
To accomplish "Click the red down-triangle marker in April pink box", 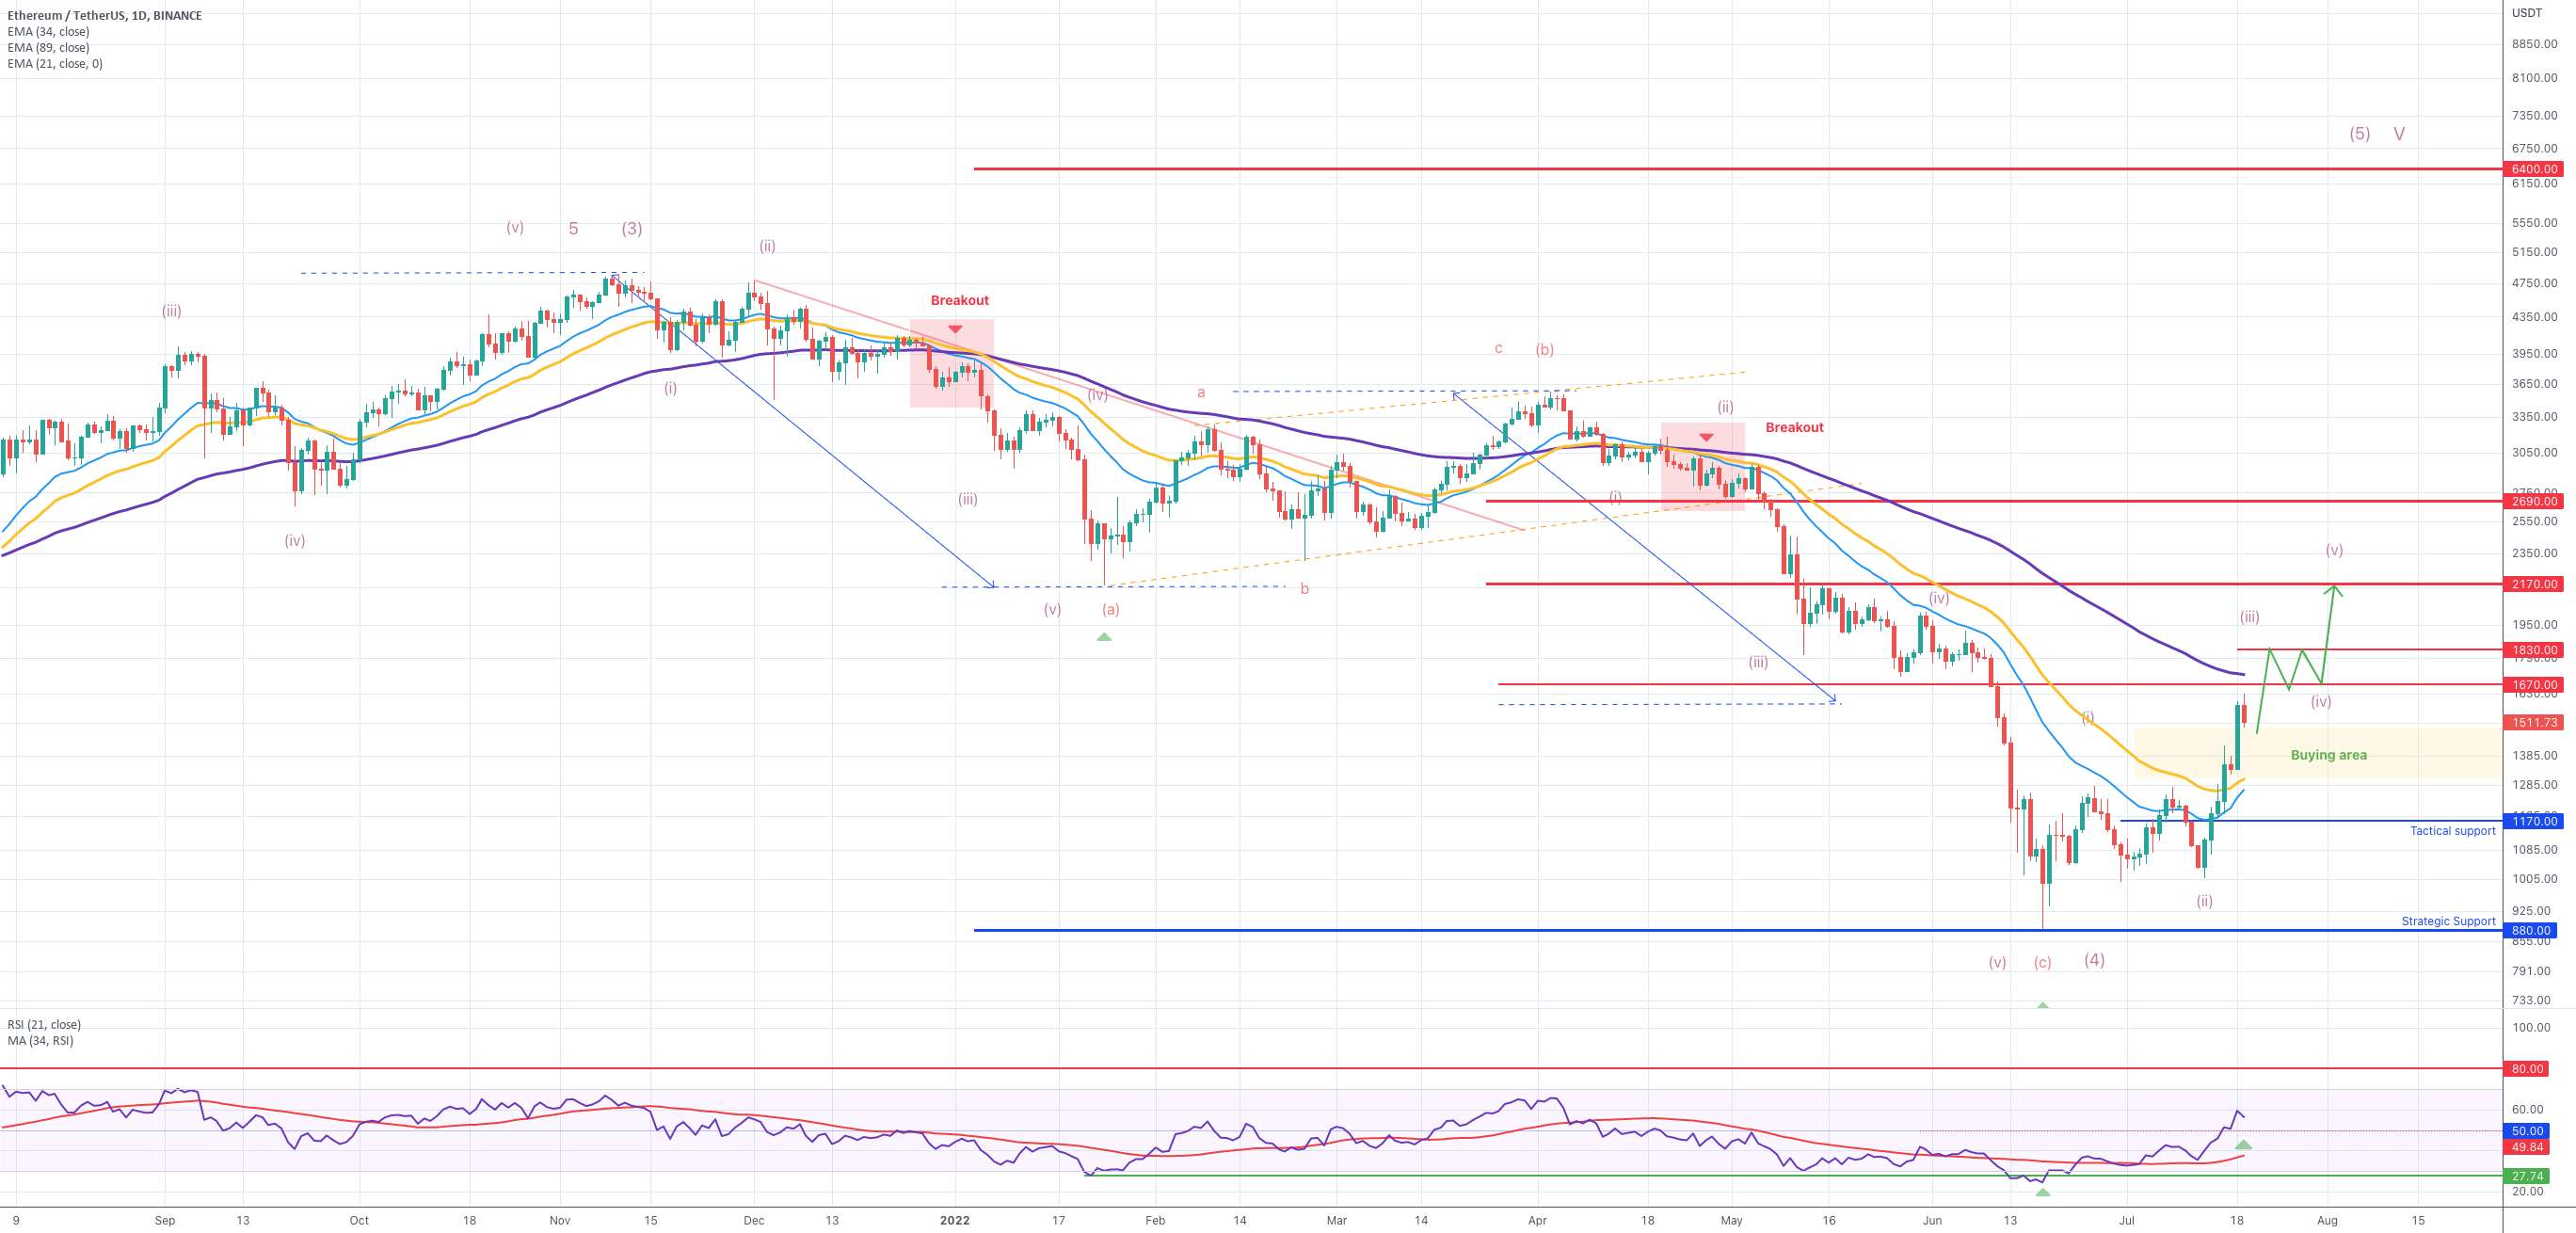I will [x=1706, y=437].
